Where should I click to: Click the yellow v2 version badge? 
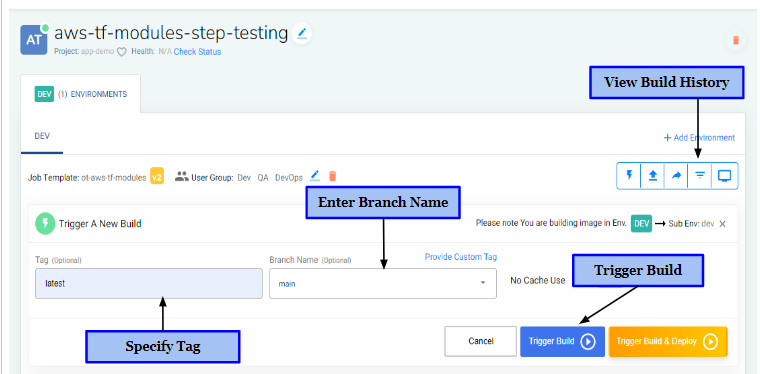click(x=157, y=177)
